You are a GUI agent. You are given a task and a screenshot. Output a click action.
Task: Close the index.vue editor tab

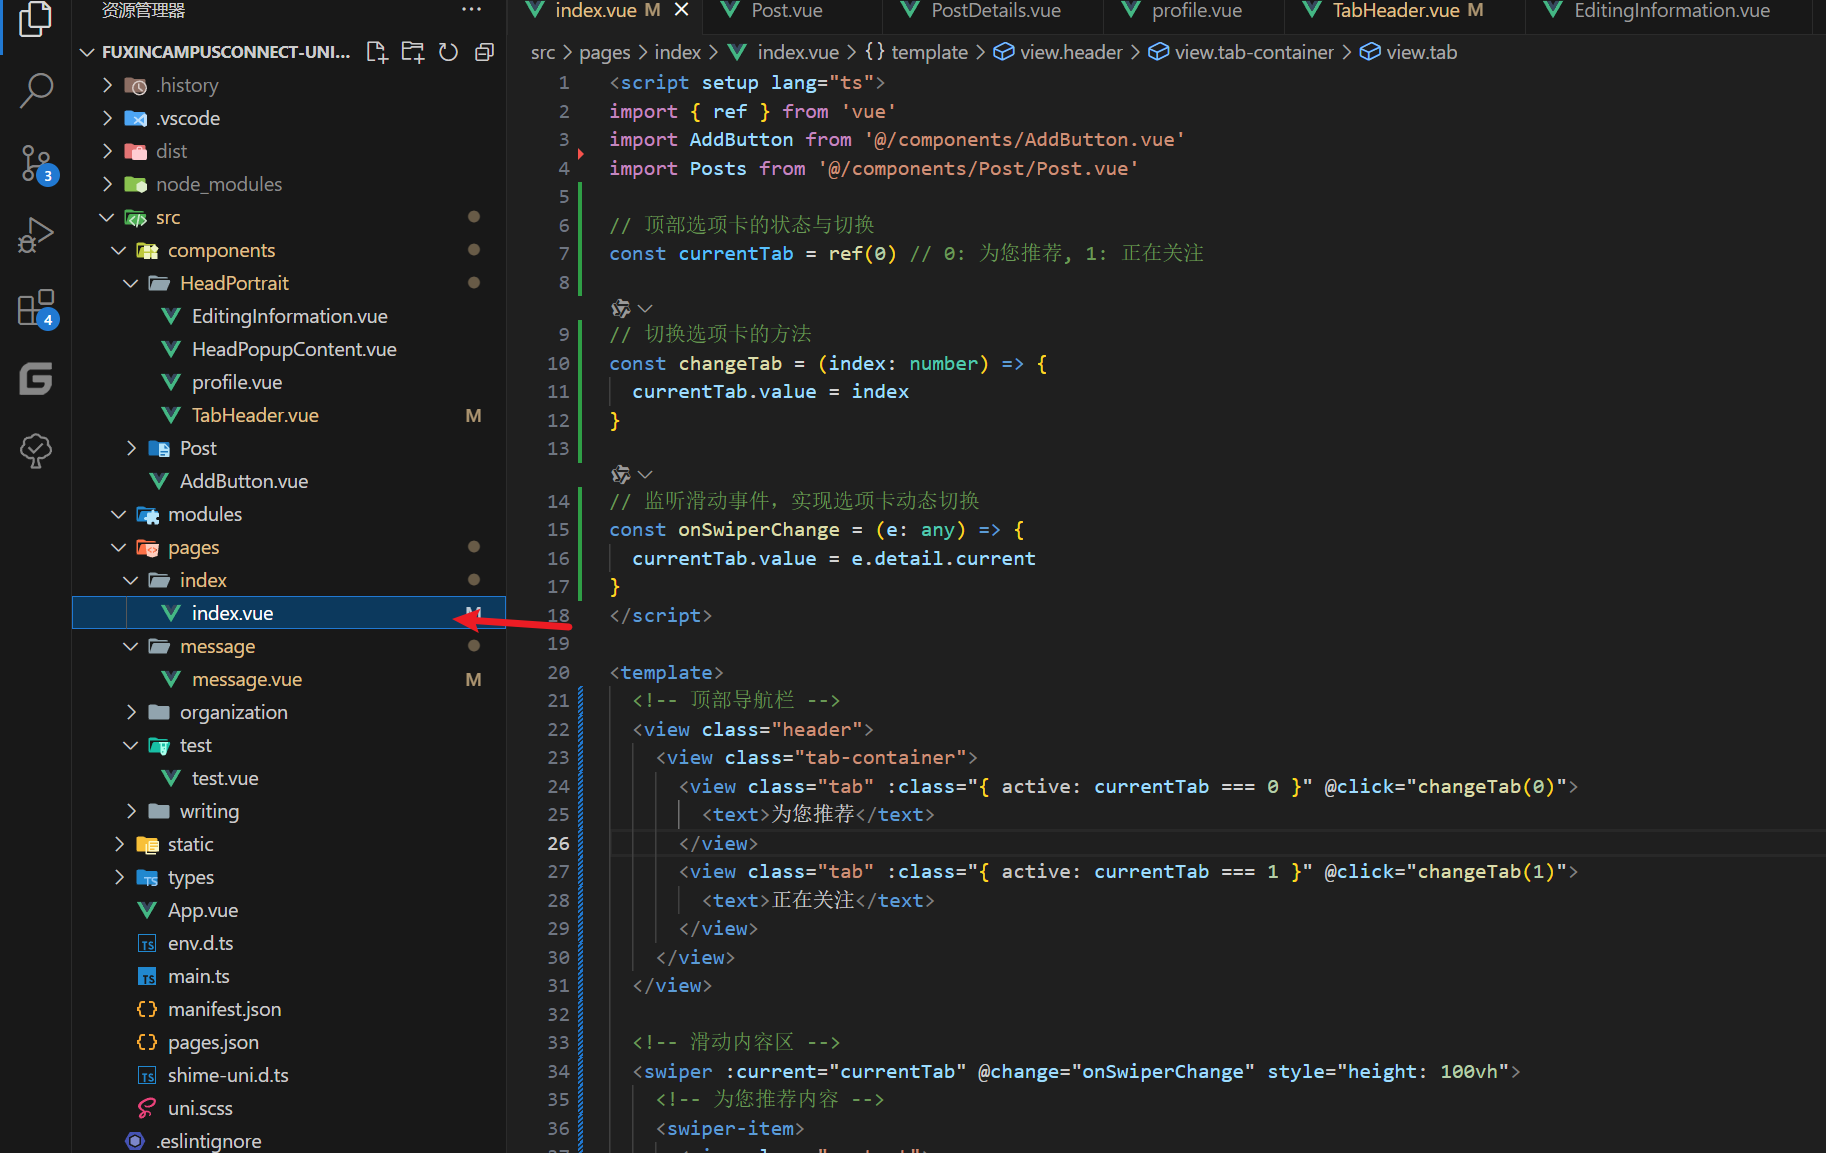click(681, 10)
